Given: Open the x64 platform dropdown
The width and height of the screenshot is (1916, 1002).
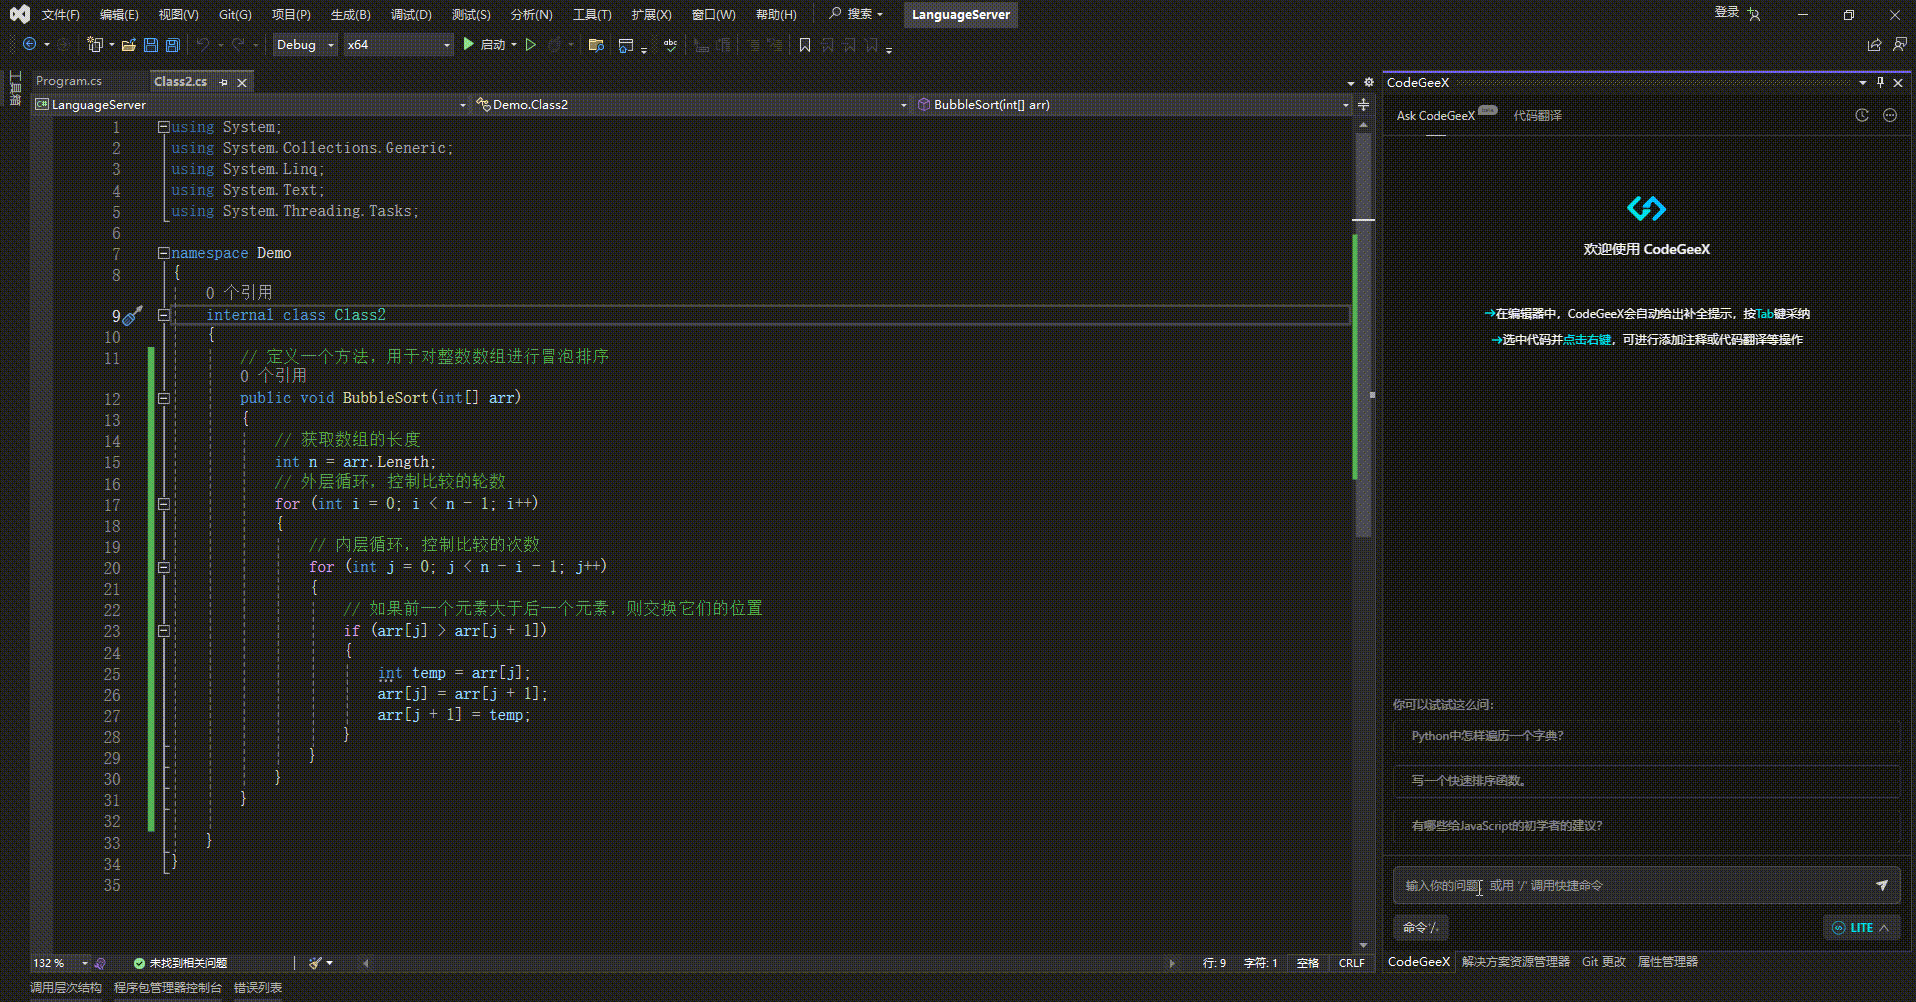Looking at the screenshot, I should (398, 45).
